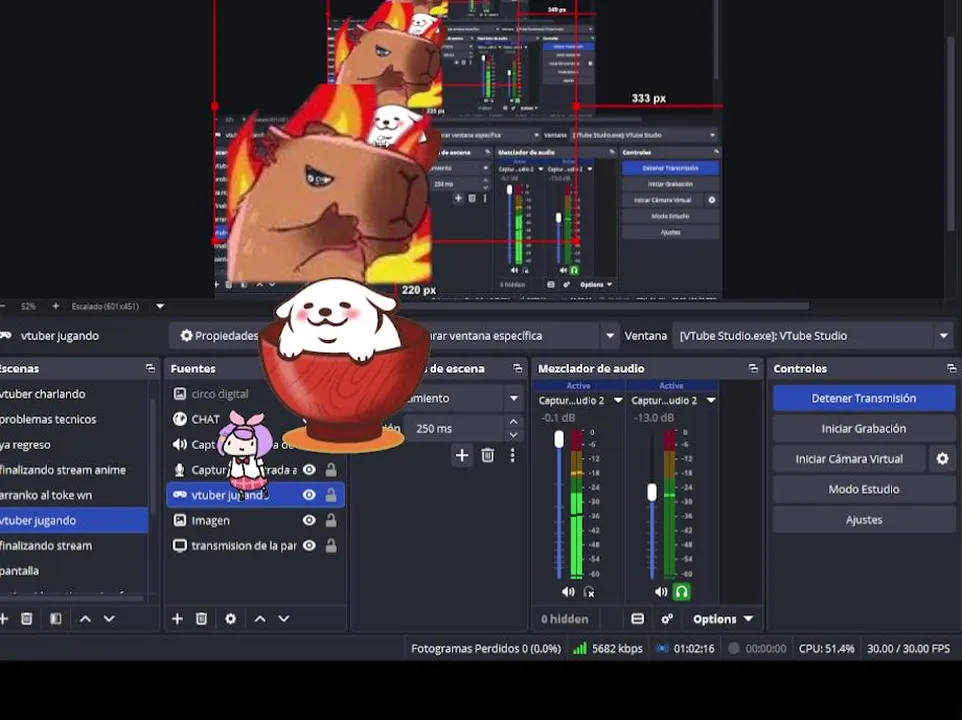Click the 0 hidden mixer label
962x720 pixels.
point(564,619)
